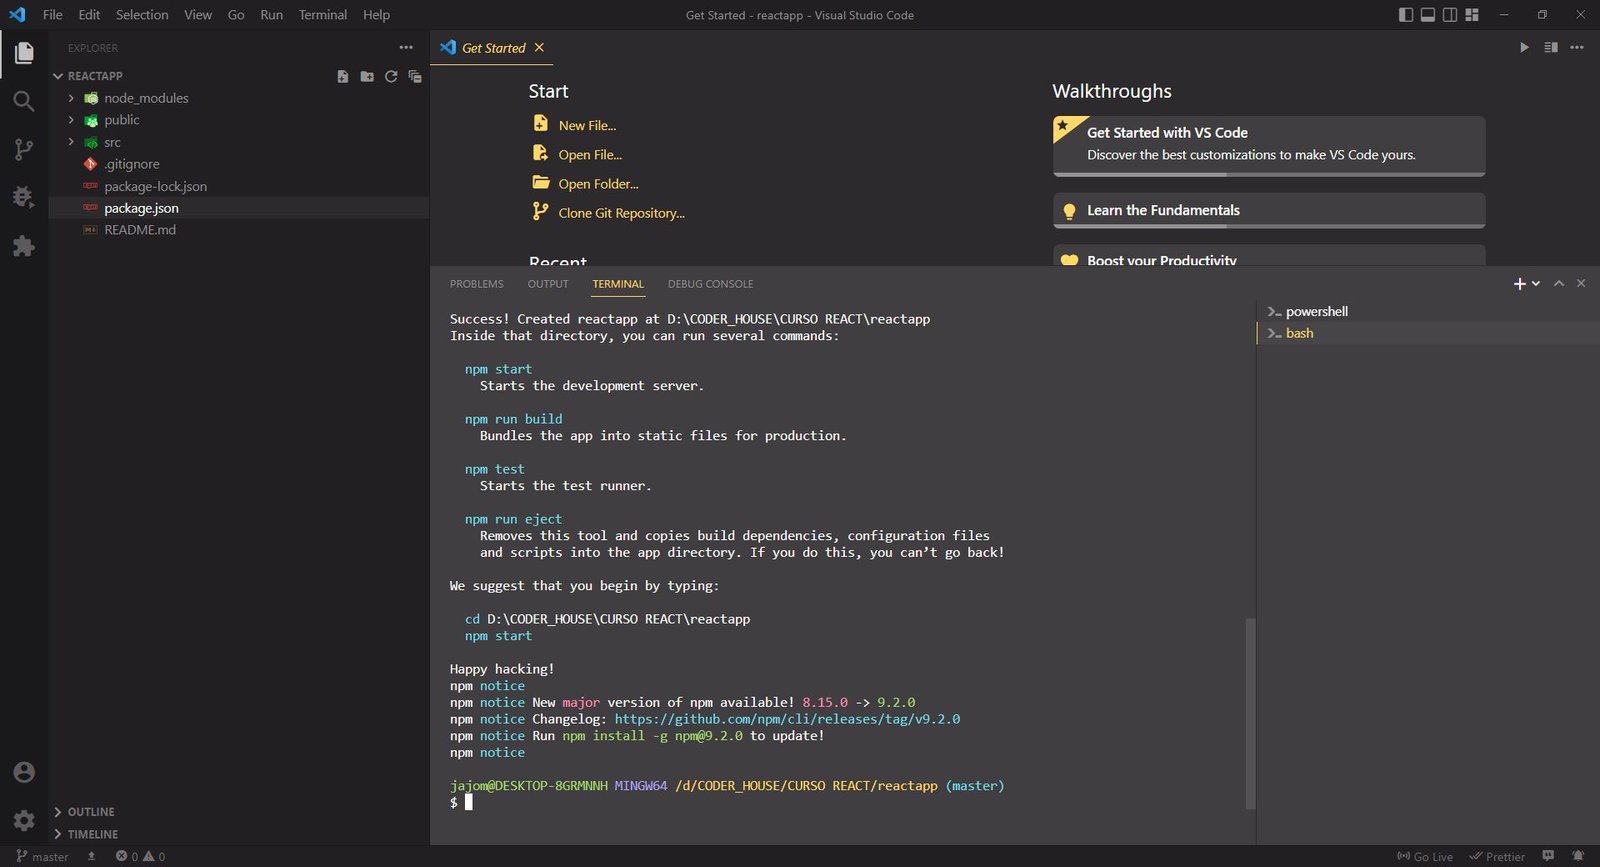Open the Help menu
Screen dimensions: 1600x867
click(x=376, y=15)
